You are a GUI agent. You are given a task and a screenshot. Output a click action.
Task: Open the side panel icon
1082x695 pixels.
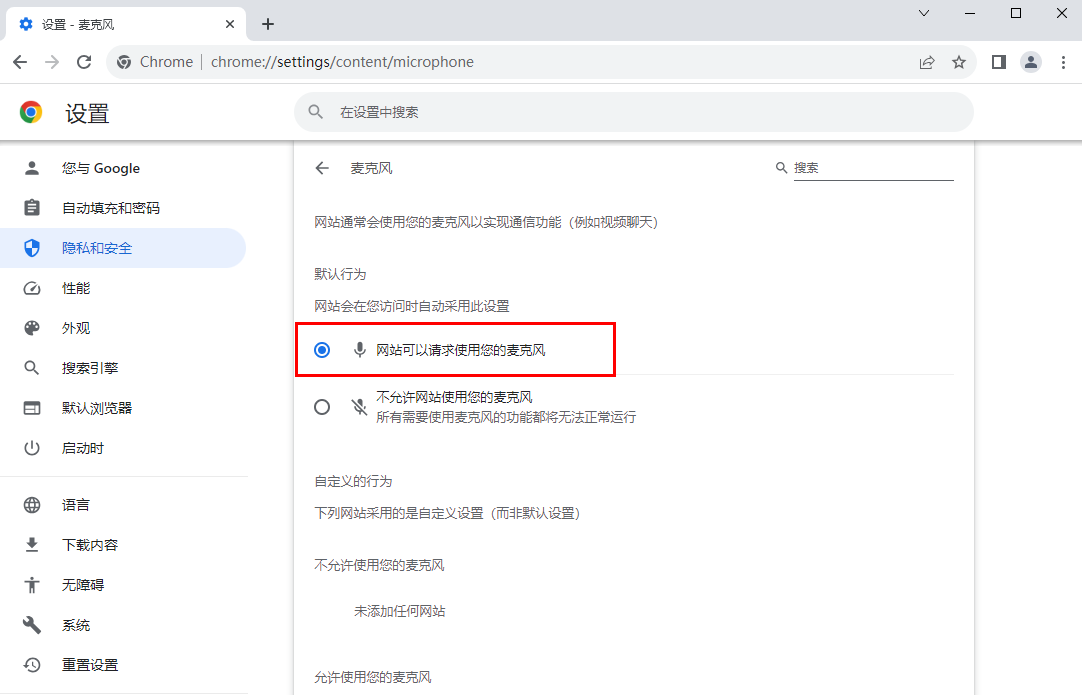pos(999,62)
